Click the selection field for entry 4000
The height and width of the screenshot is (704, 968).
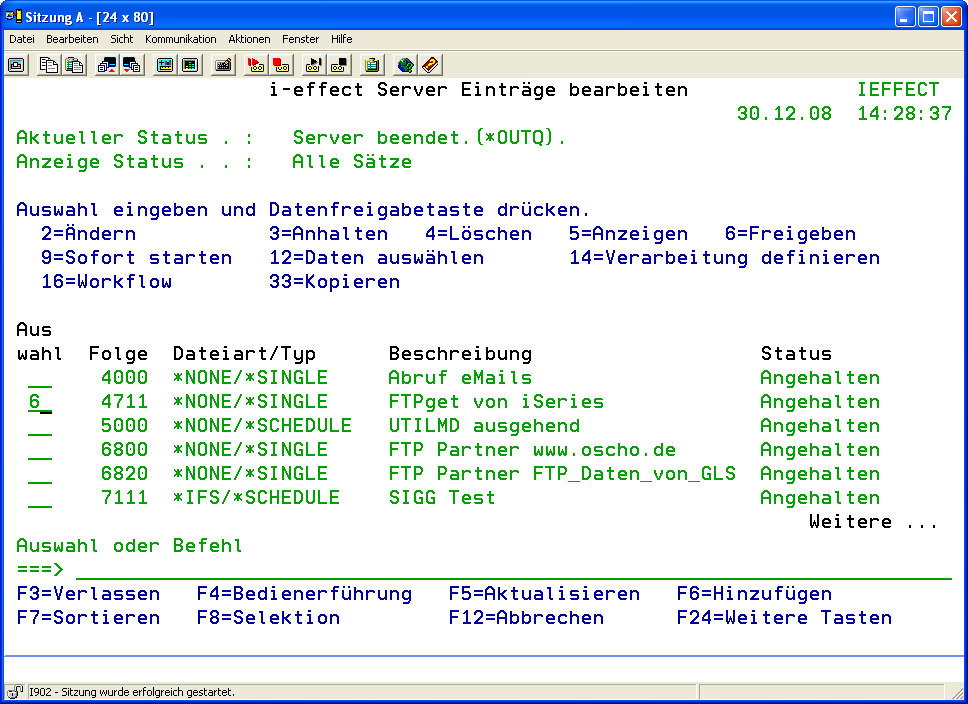coord(40,378)
